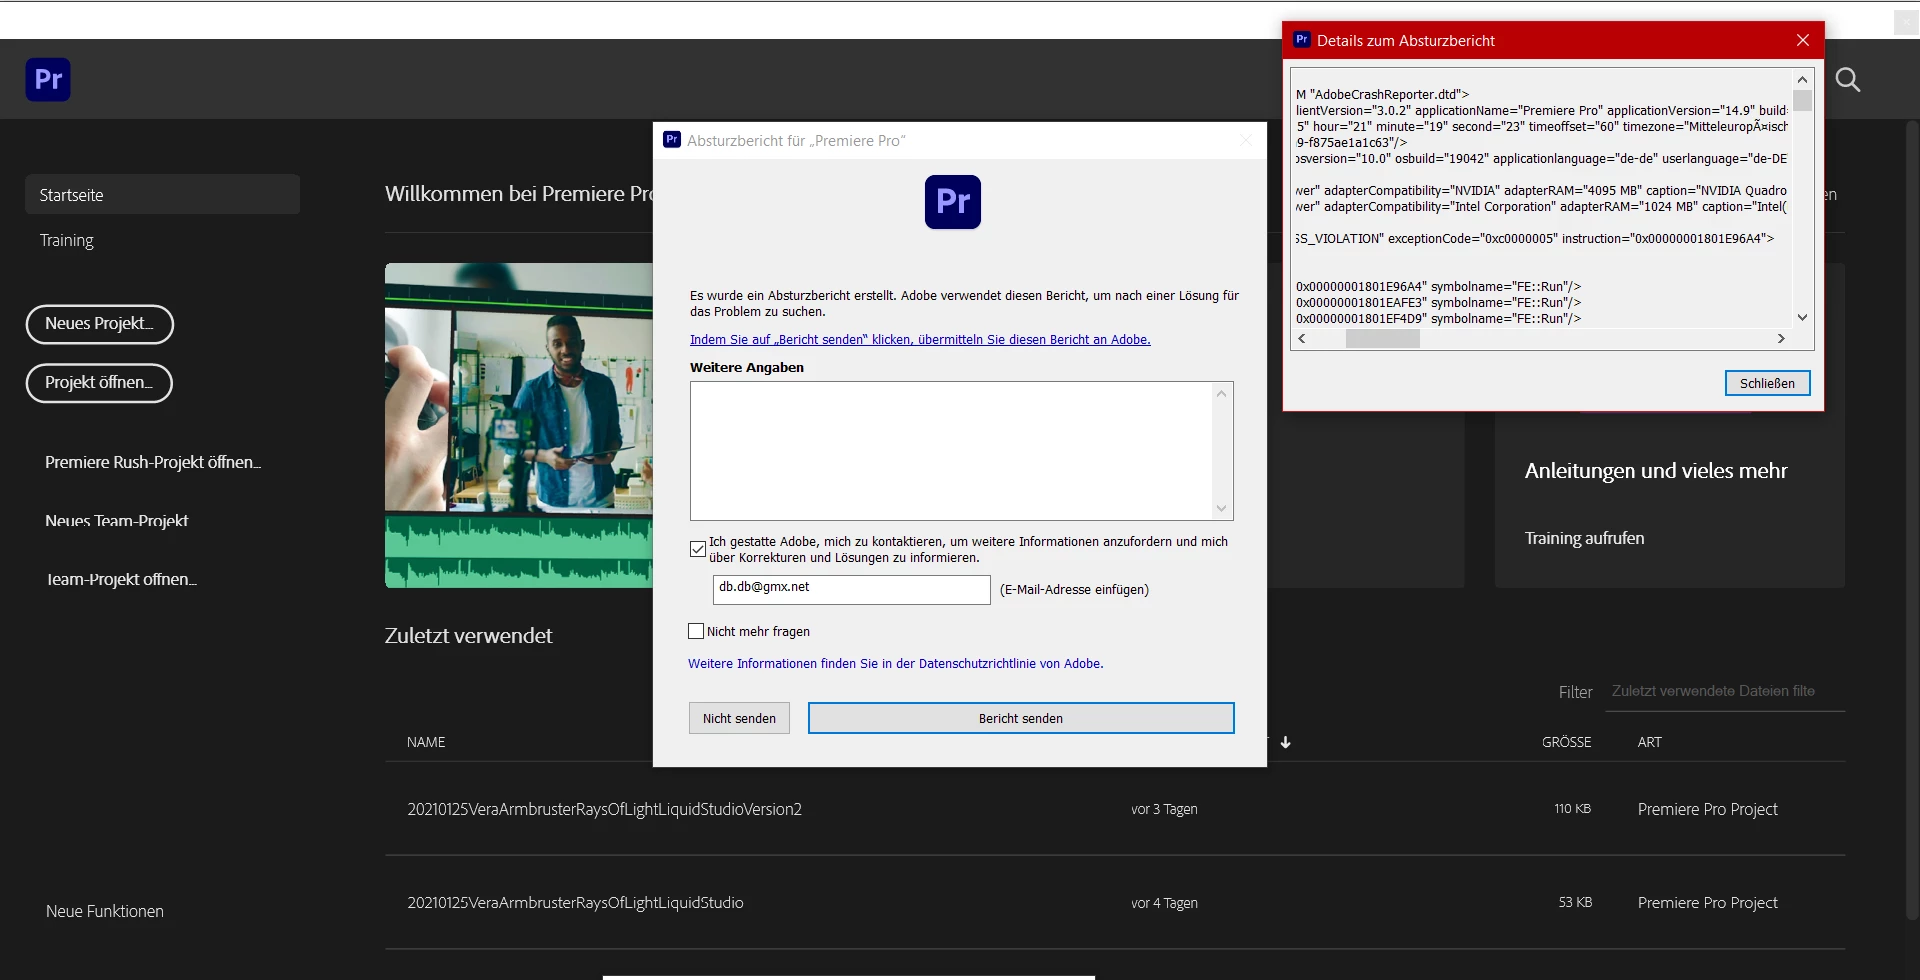Click the AdobeCrashReporter.dtd line in details
The width and height of the screenshot is (1920, 980).
point(1382,94)
